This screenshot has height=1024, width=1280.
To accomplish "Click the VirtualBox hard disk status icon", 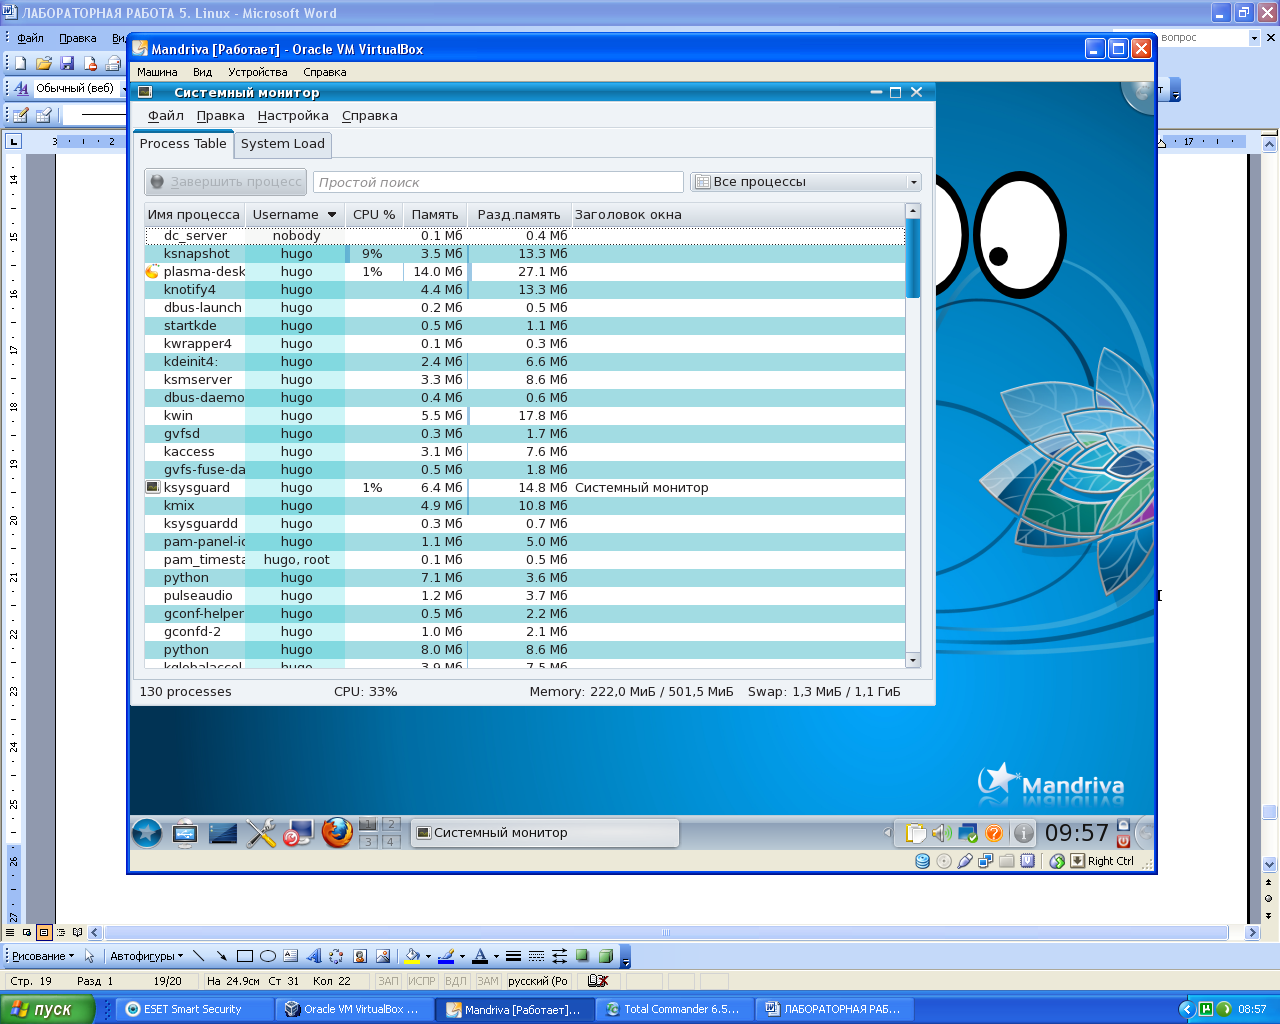I will tap(923, 861).
